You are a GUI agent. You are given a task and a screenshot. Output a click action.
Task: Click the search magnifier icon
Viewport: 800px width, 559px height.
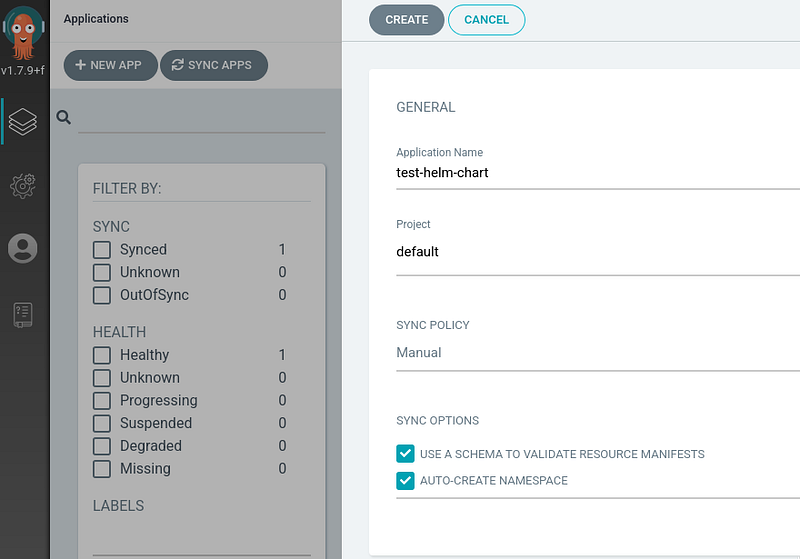click(x=64, y=117)
